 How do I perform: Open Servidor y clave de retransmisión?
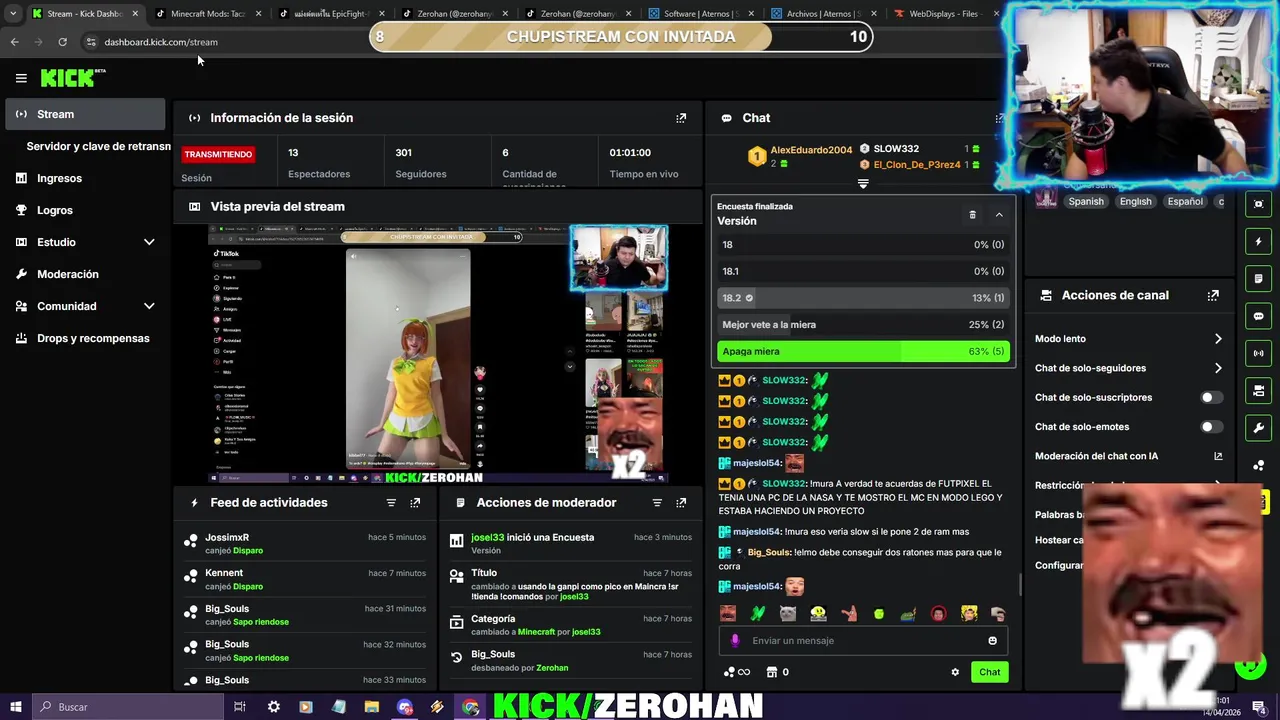click(x=98, y=146)
